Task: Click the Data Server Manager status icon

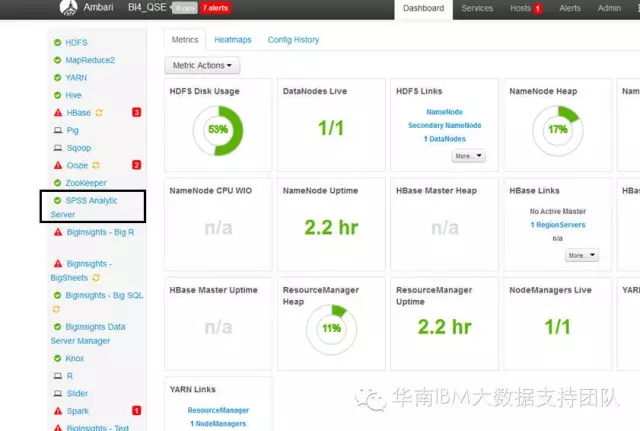Action: 58,327
